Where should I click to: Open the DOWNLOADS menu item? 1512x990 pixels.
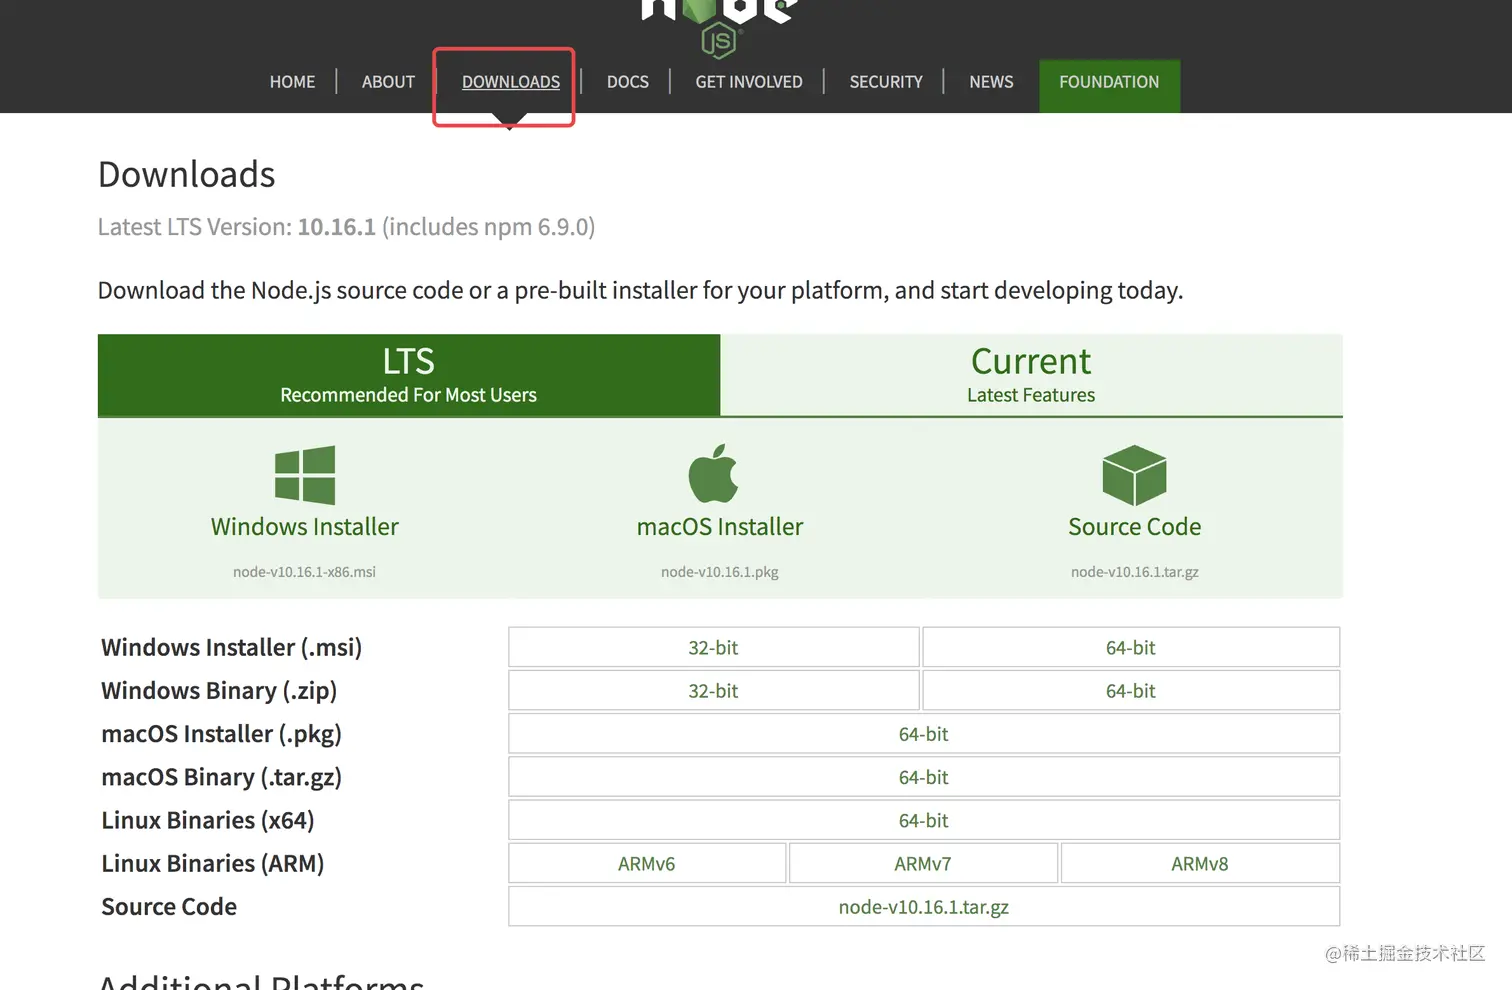(x=511, y=82)
